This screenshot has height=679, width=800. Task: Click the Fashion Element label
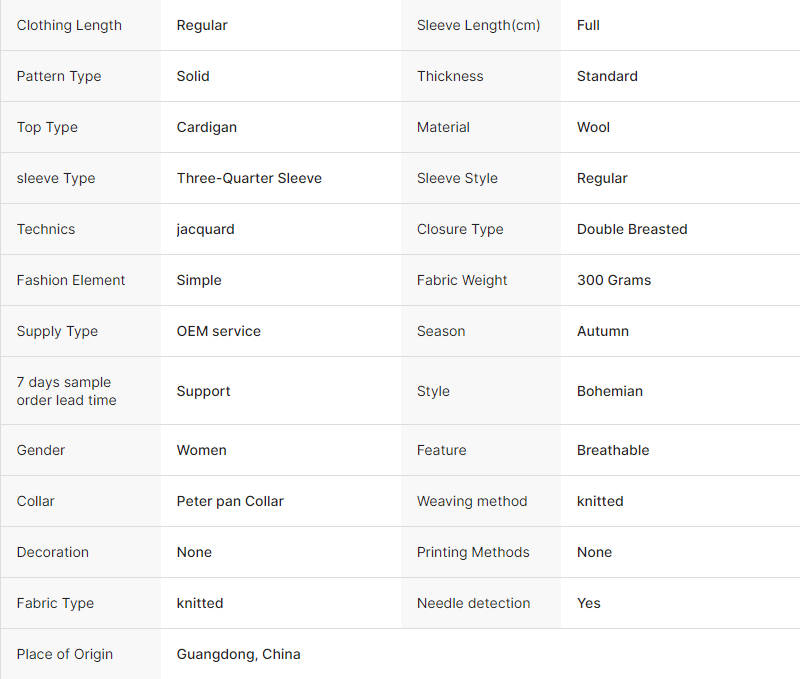click(x=71, y=280)
